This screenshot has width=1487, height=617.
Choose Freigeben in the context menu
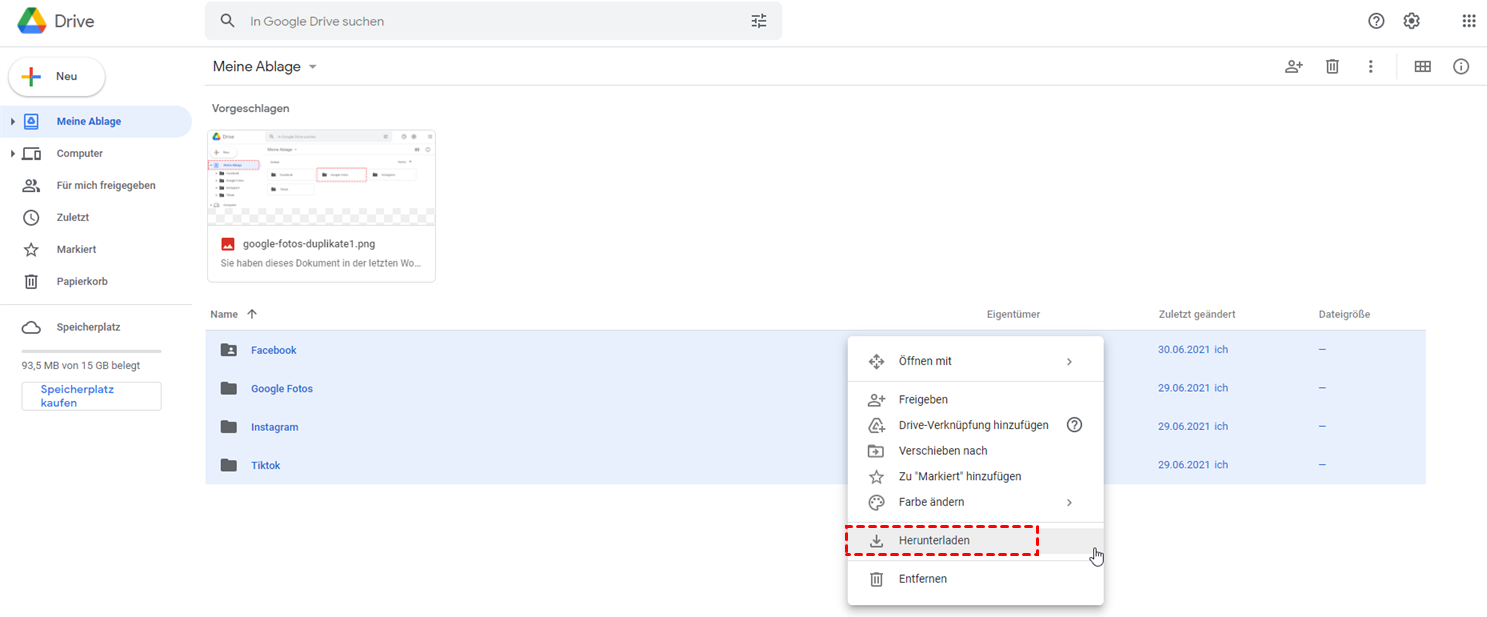[x=975, y=399]
